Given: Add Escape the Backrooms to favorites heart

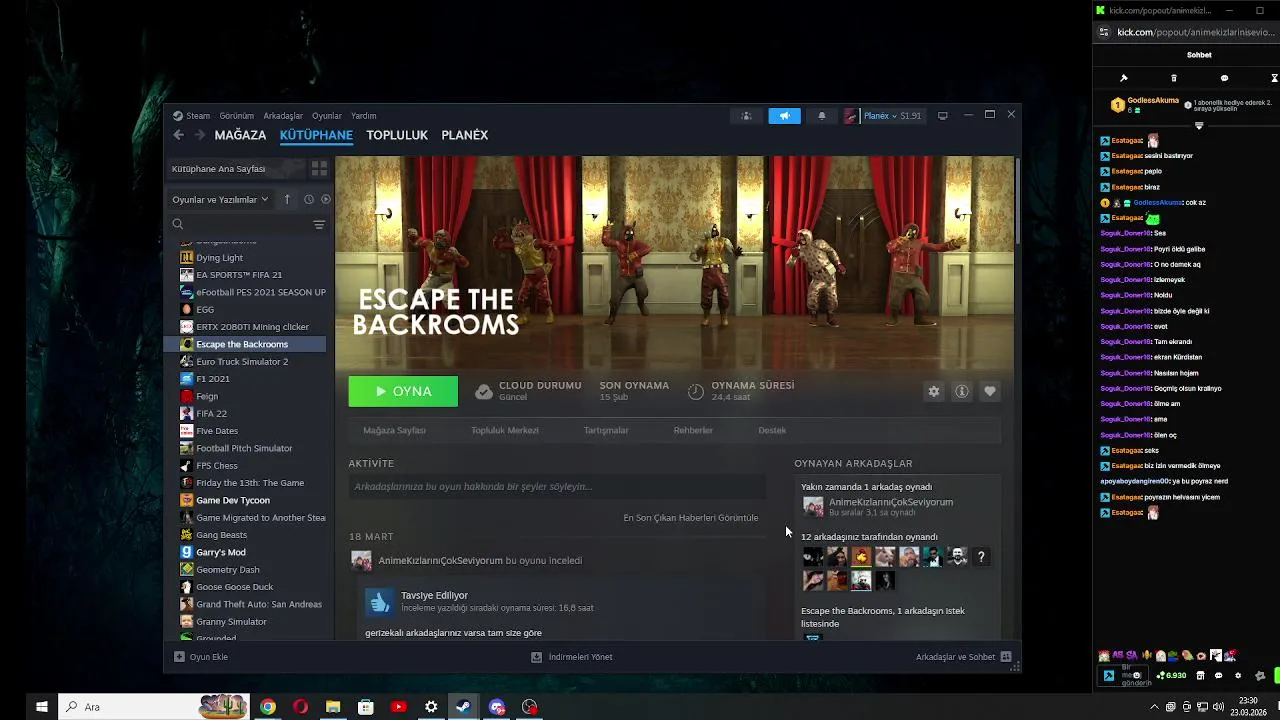Looking at the screenshot, I should coord(990,392).
